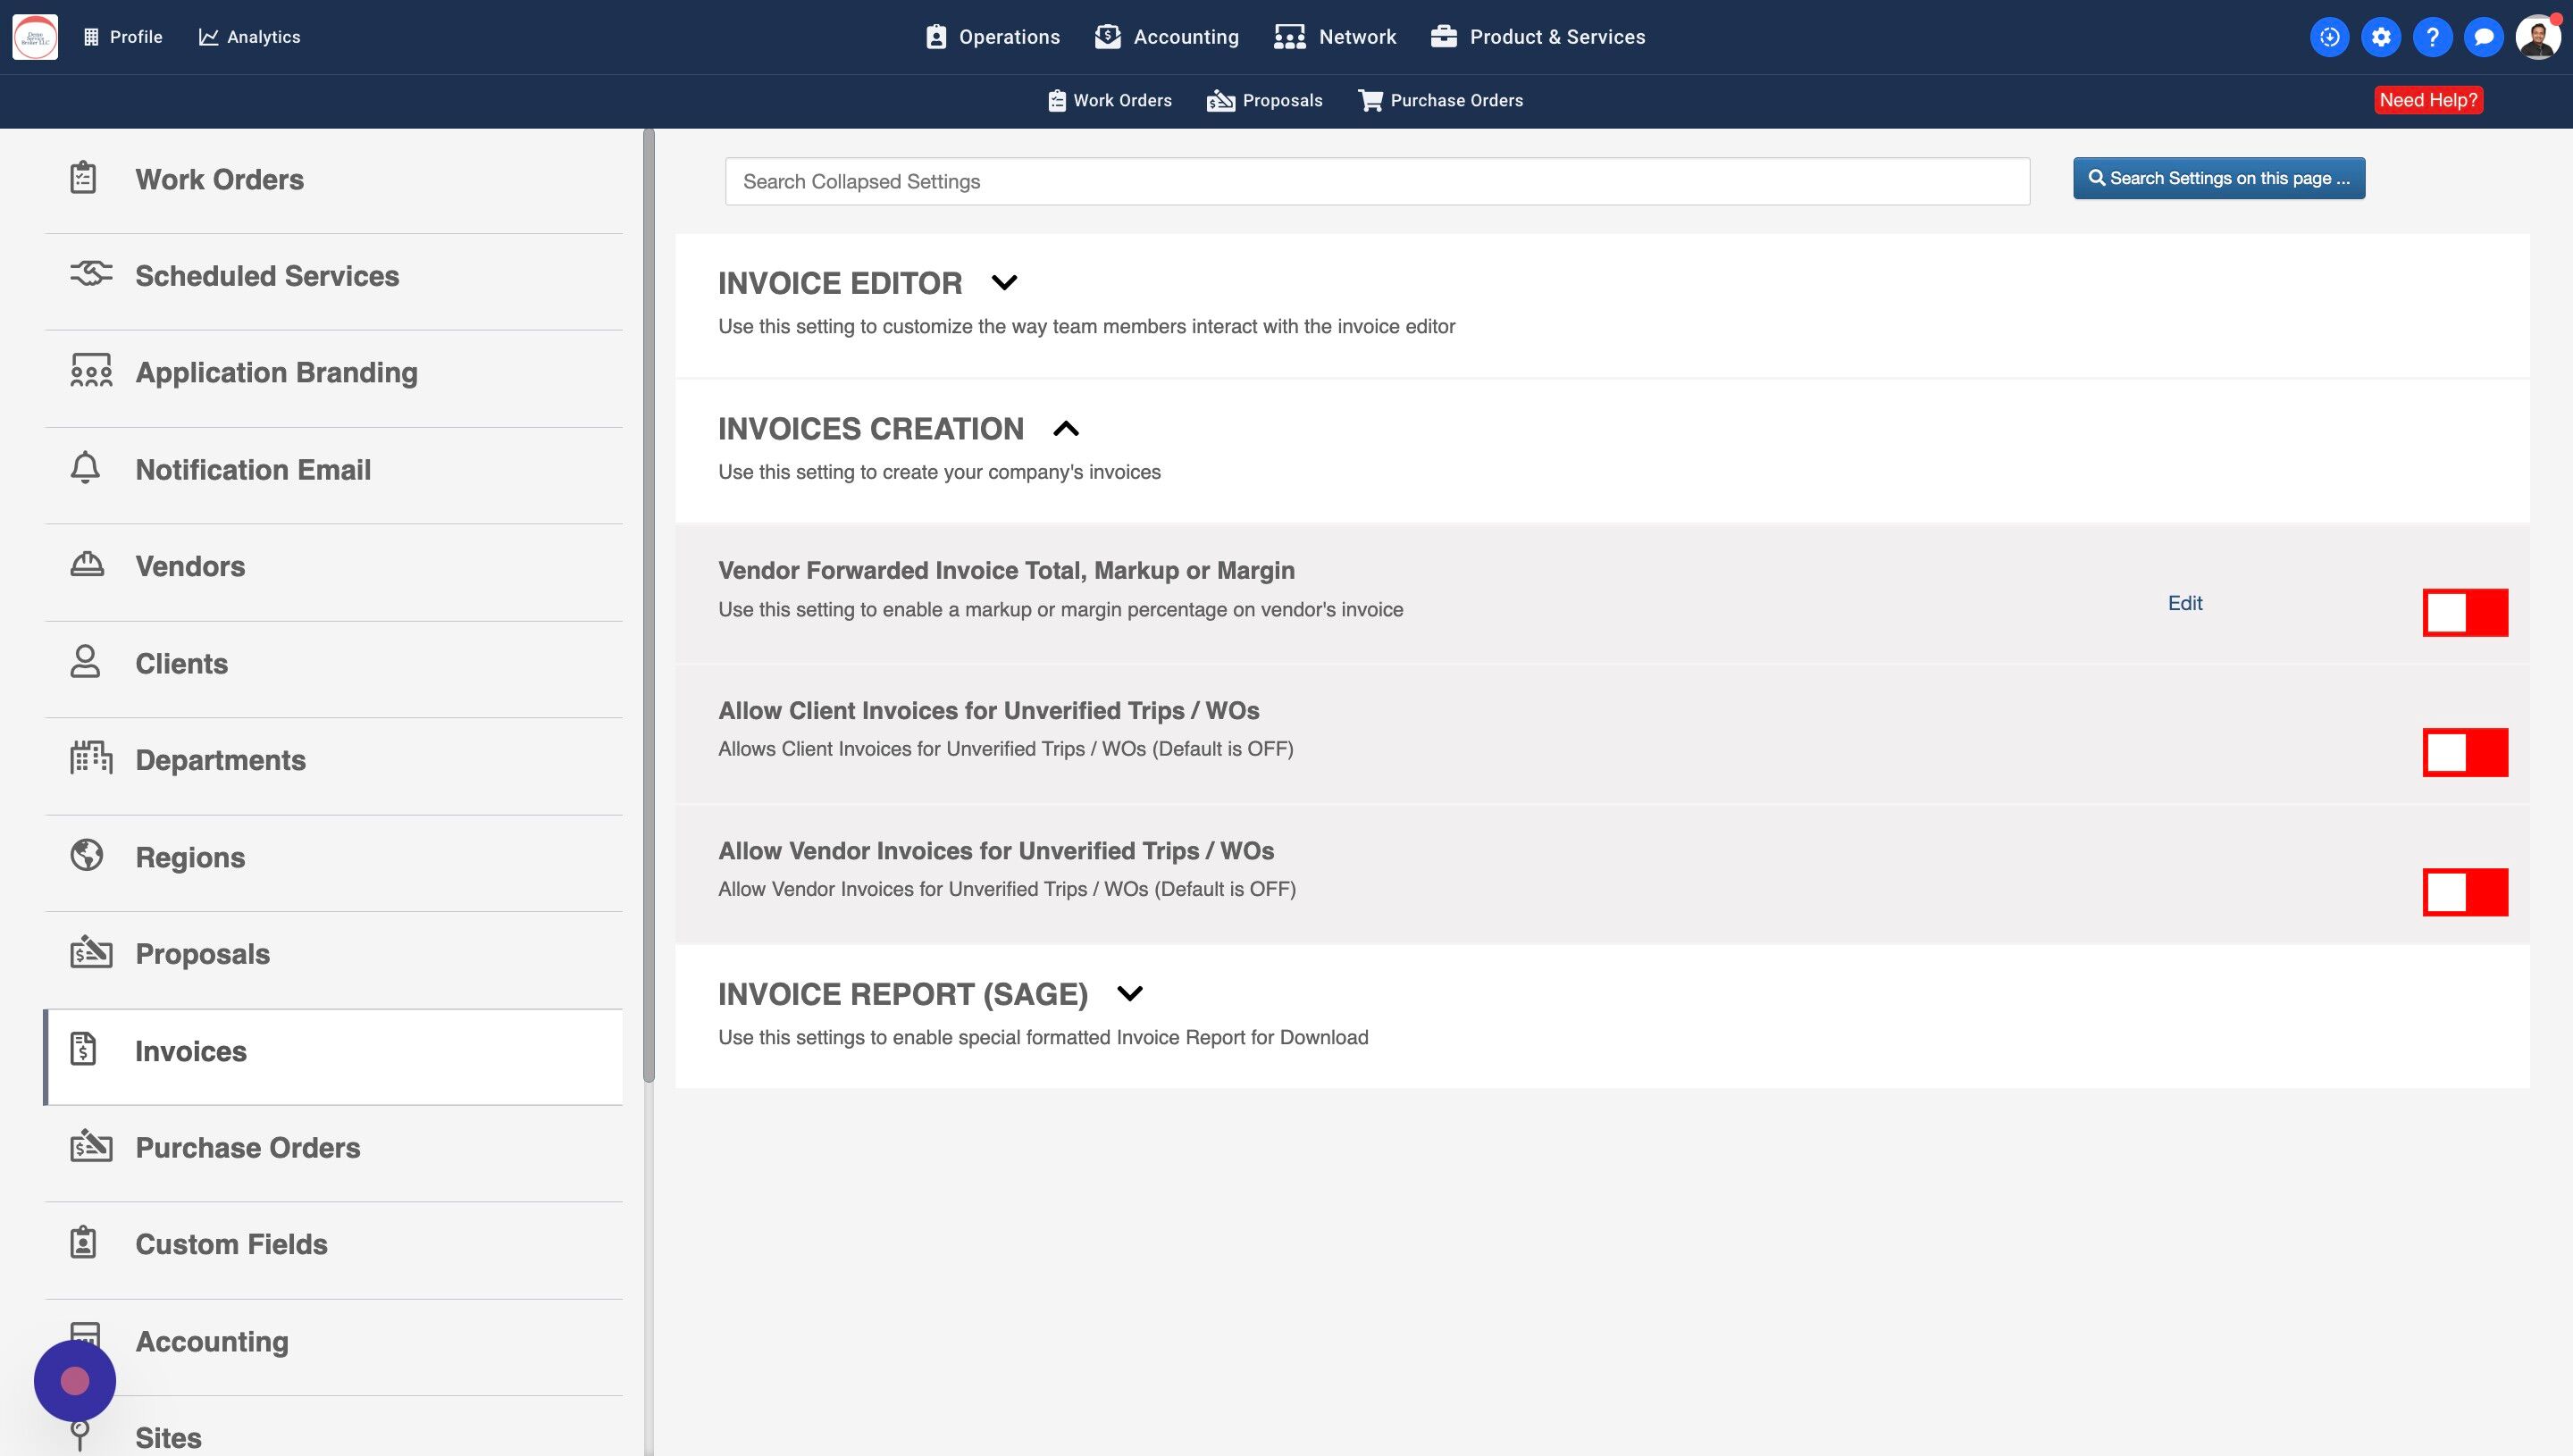Click the Edit link for vendor markup
This screenshot has height=1456, width=2573.
pos(2185,603)
